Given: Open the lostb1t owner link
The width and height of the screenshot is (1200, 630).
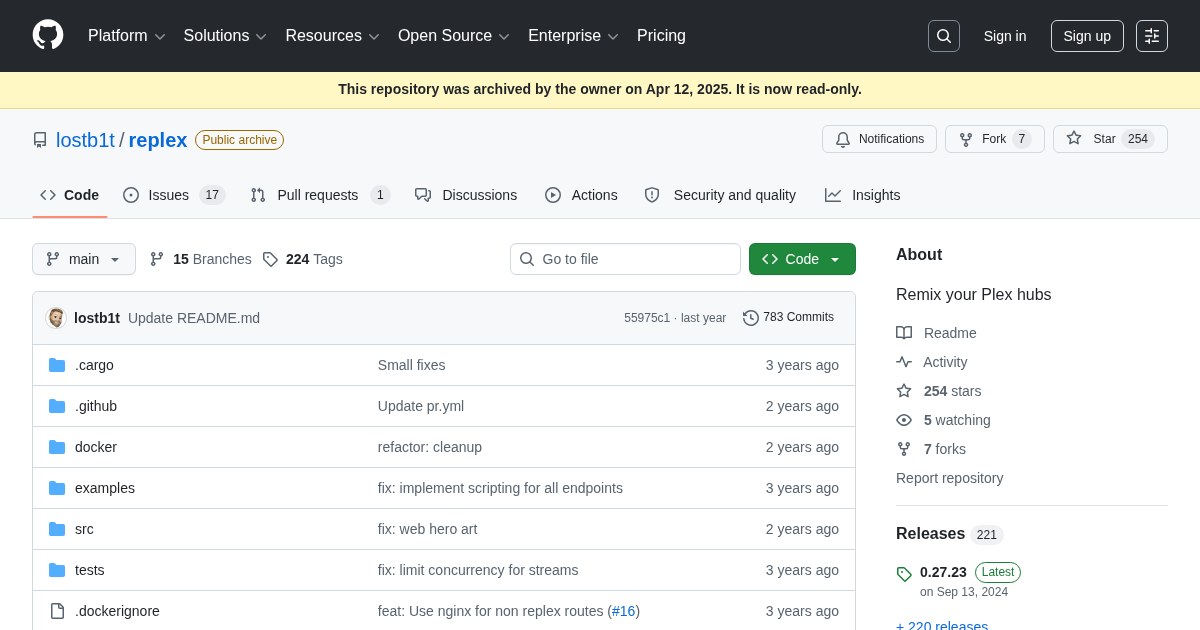Looking at the screenshot, I should 85,140.
